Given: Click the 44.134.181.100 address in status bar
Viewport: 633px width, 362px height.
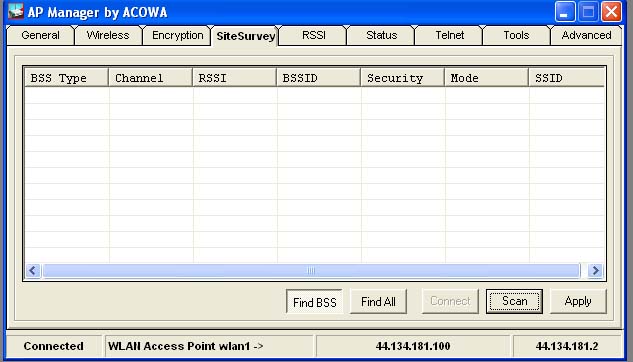Looking at the screenshot, I should coord(413,346).
